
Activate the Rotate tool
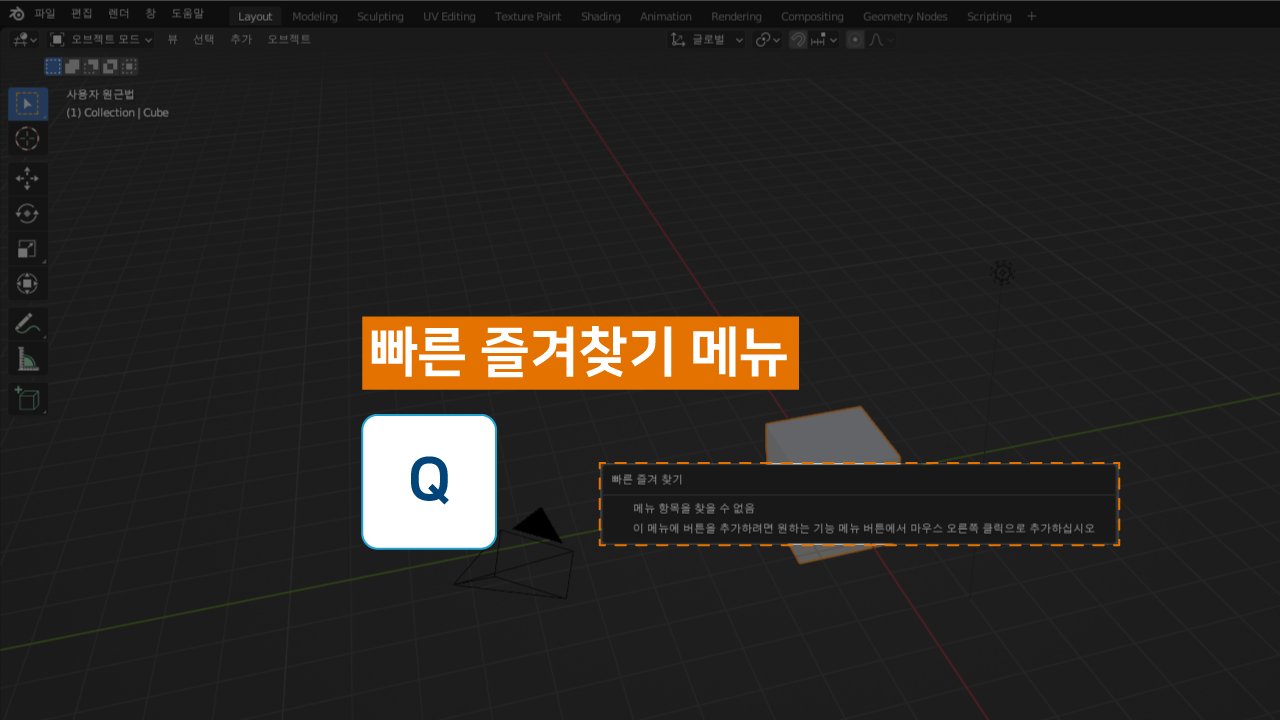click(28, 213)
